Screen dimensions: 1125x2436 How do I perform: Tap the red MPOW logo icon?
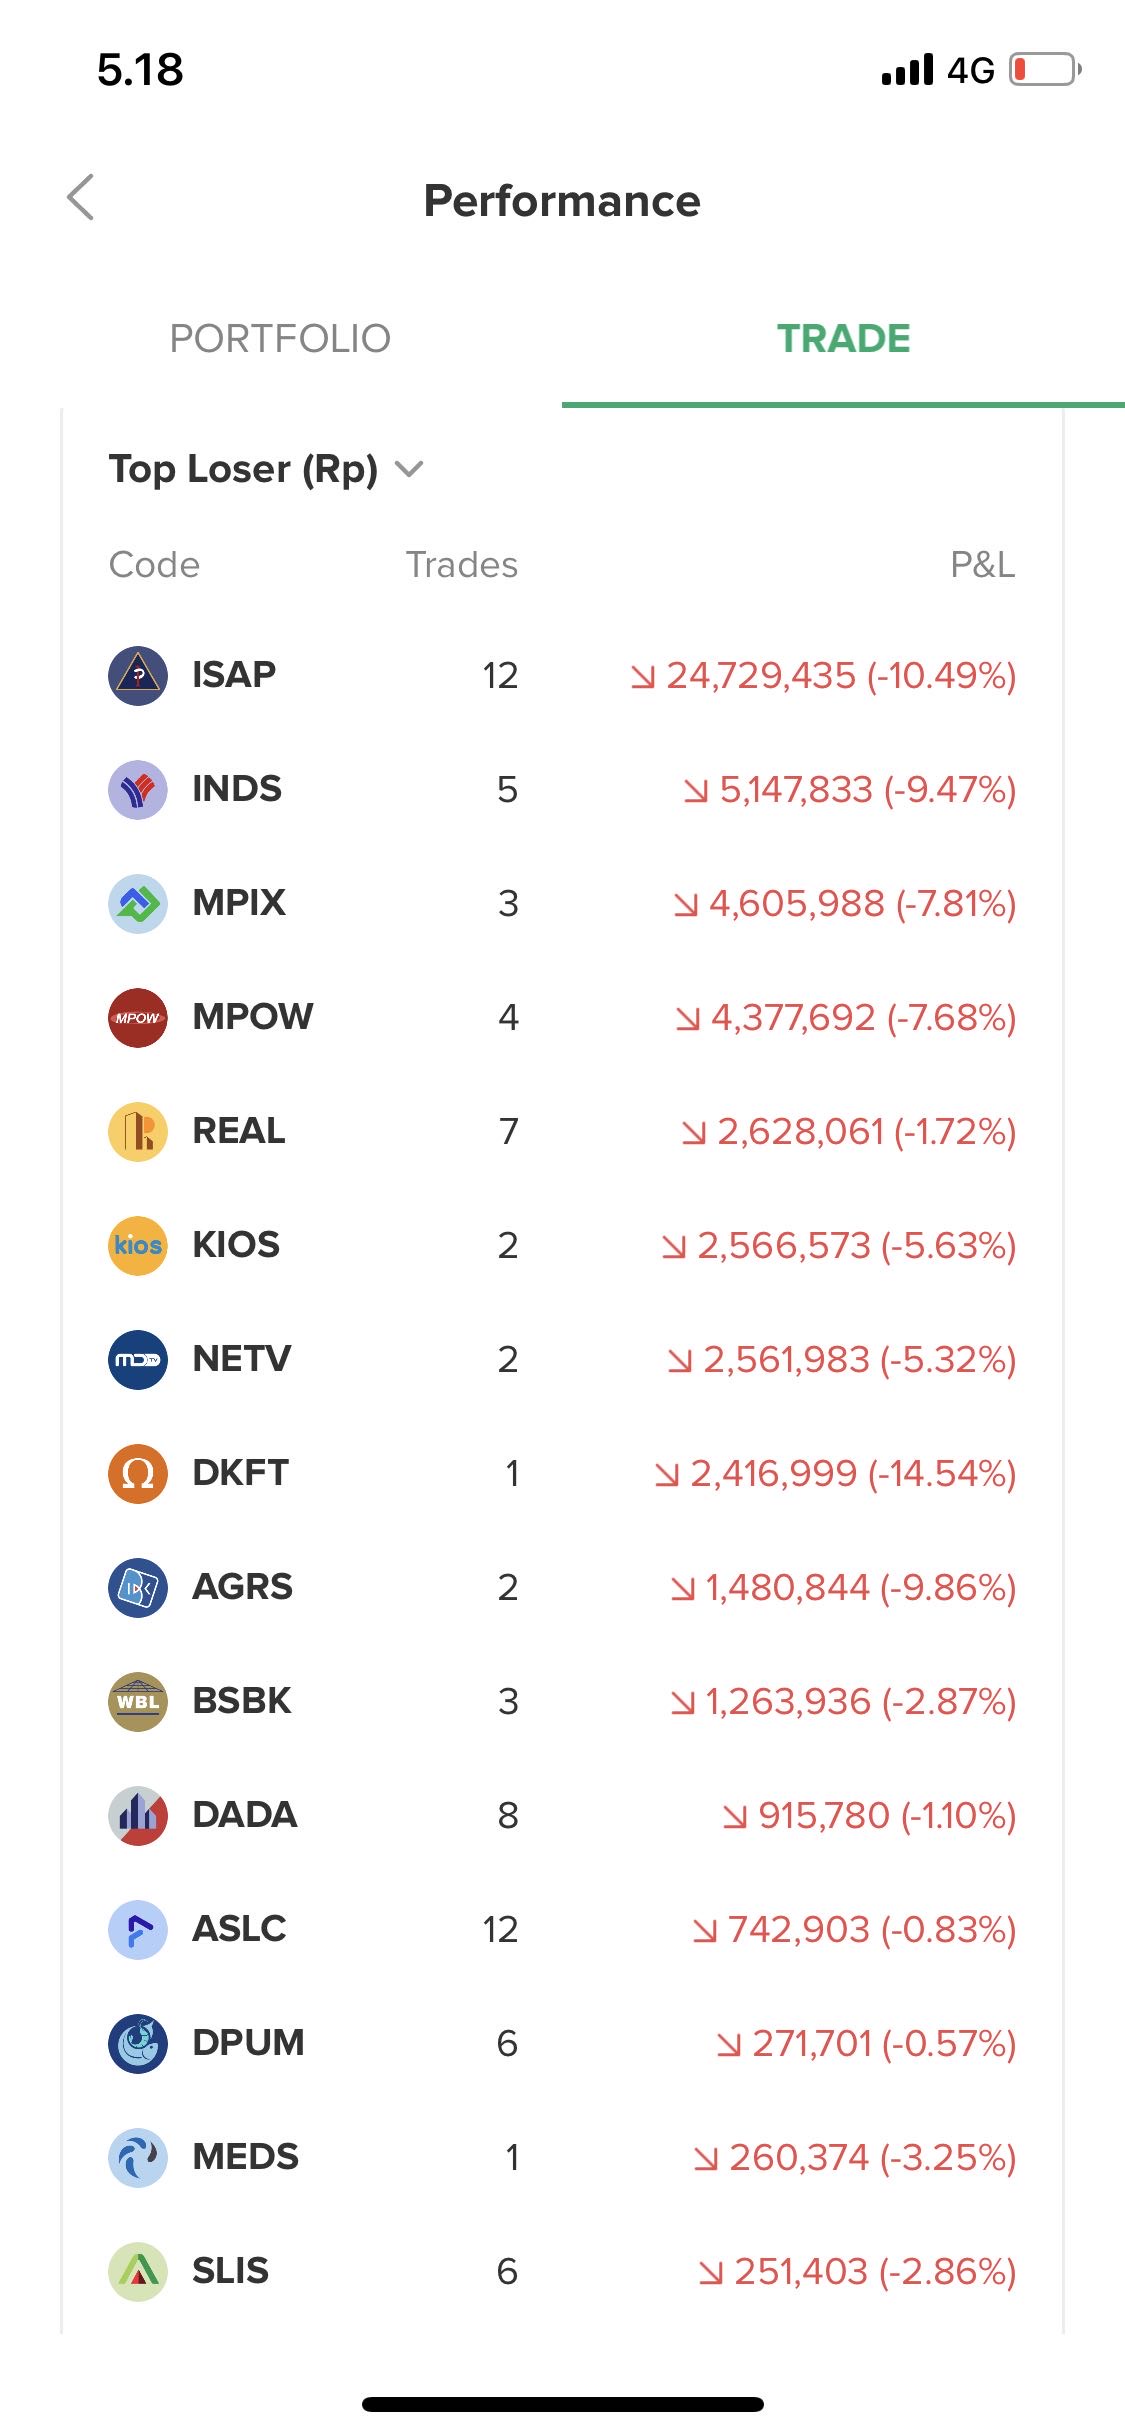point(137,1018)
